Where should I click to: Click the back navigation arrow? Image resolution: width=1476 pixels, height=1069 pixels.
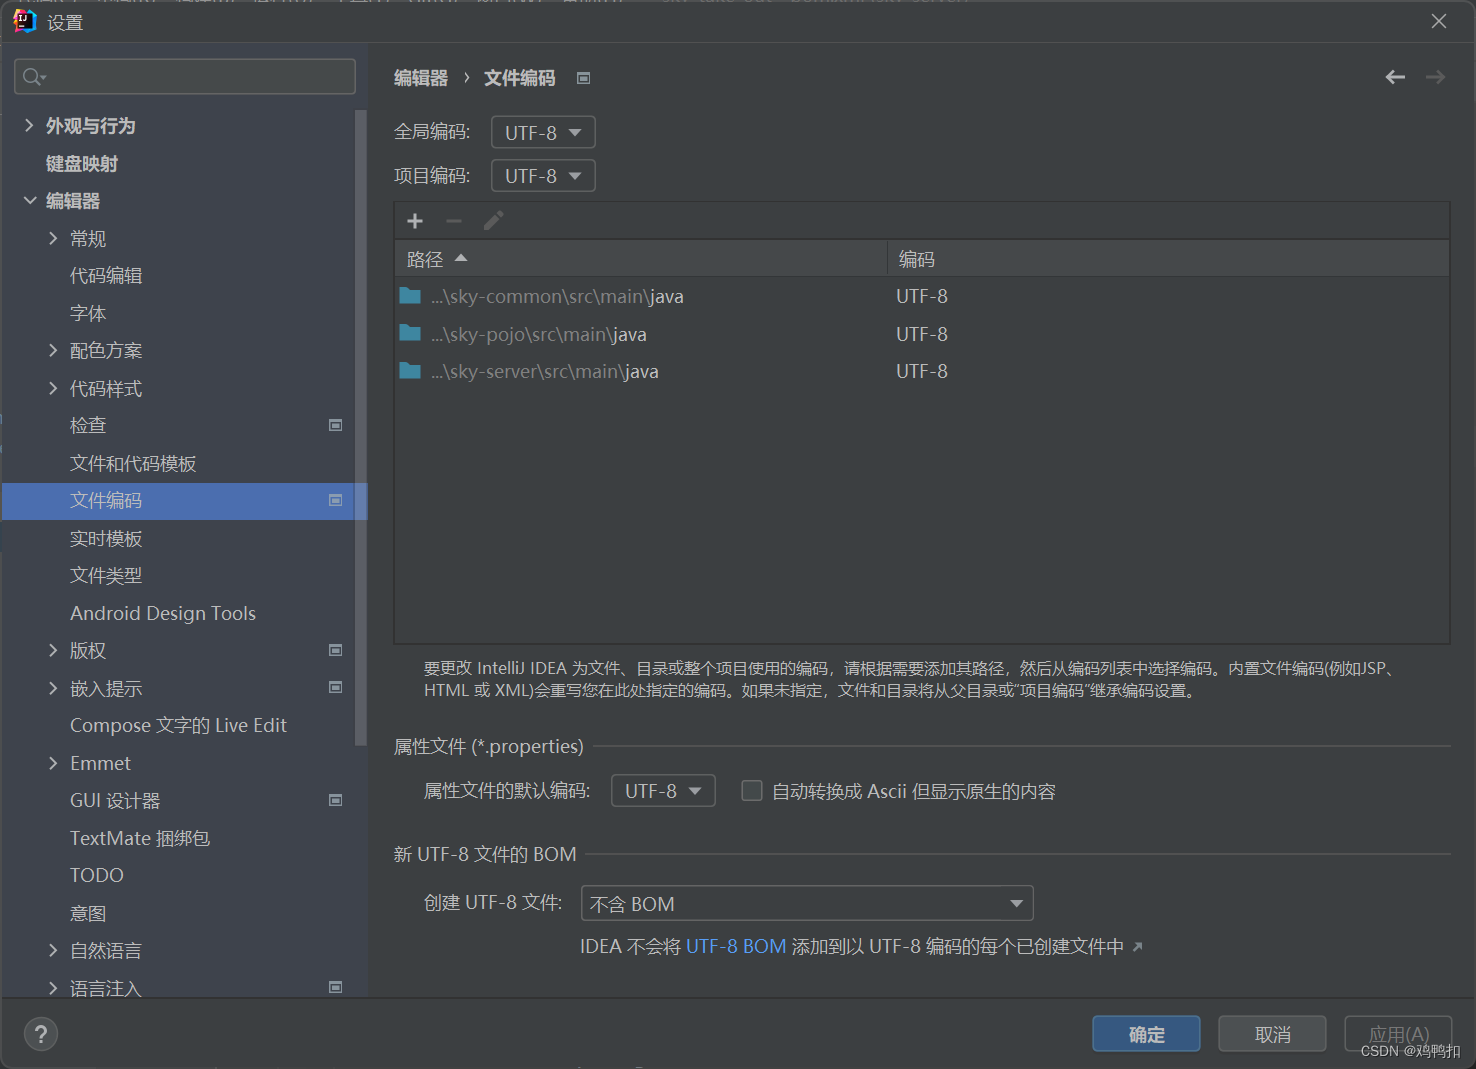1395,77
